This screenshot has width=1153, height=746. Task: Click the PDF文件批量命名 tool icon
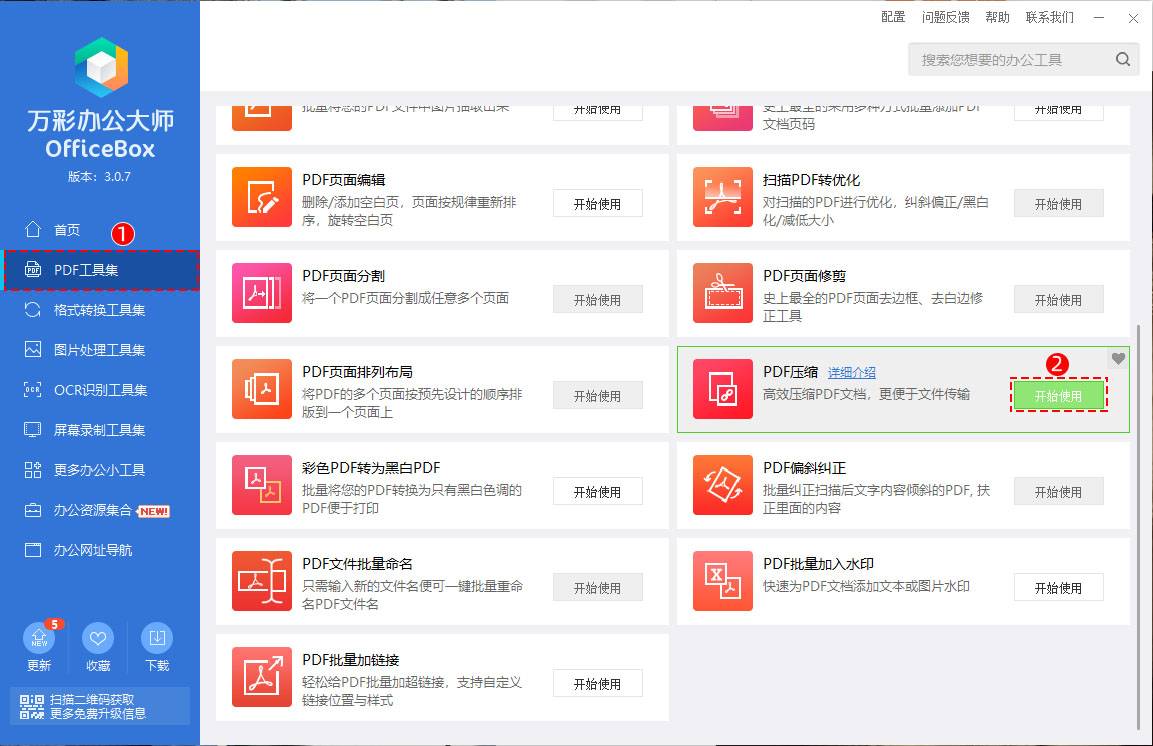(262, 581)
